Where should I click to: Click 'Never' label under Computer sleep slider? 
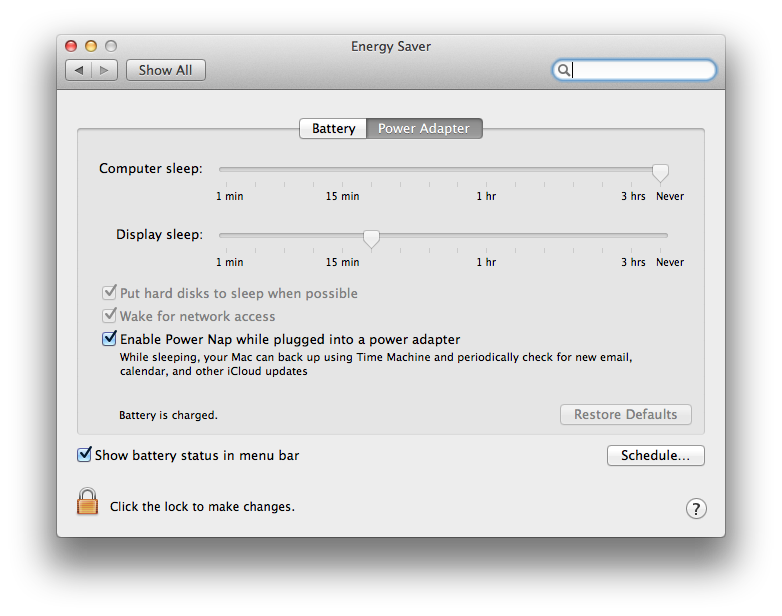pyautogui.click(x=670, y=196)
